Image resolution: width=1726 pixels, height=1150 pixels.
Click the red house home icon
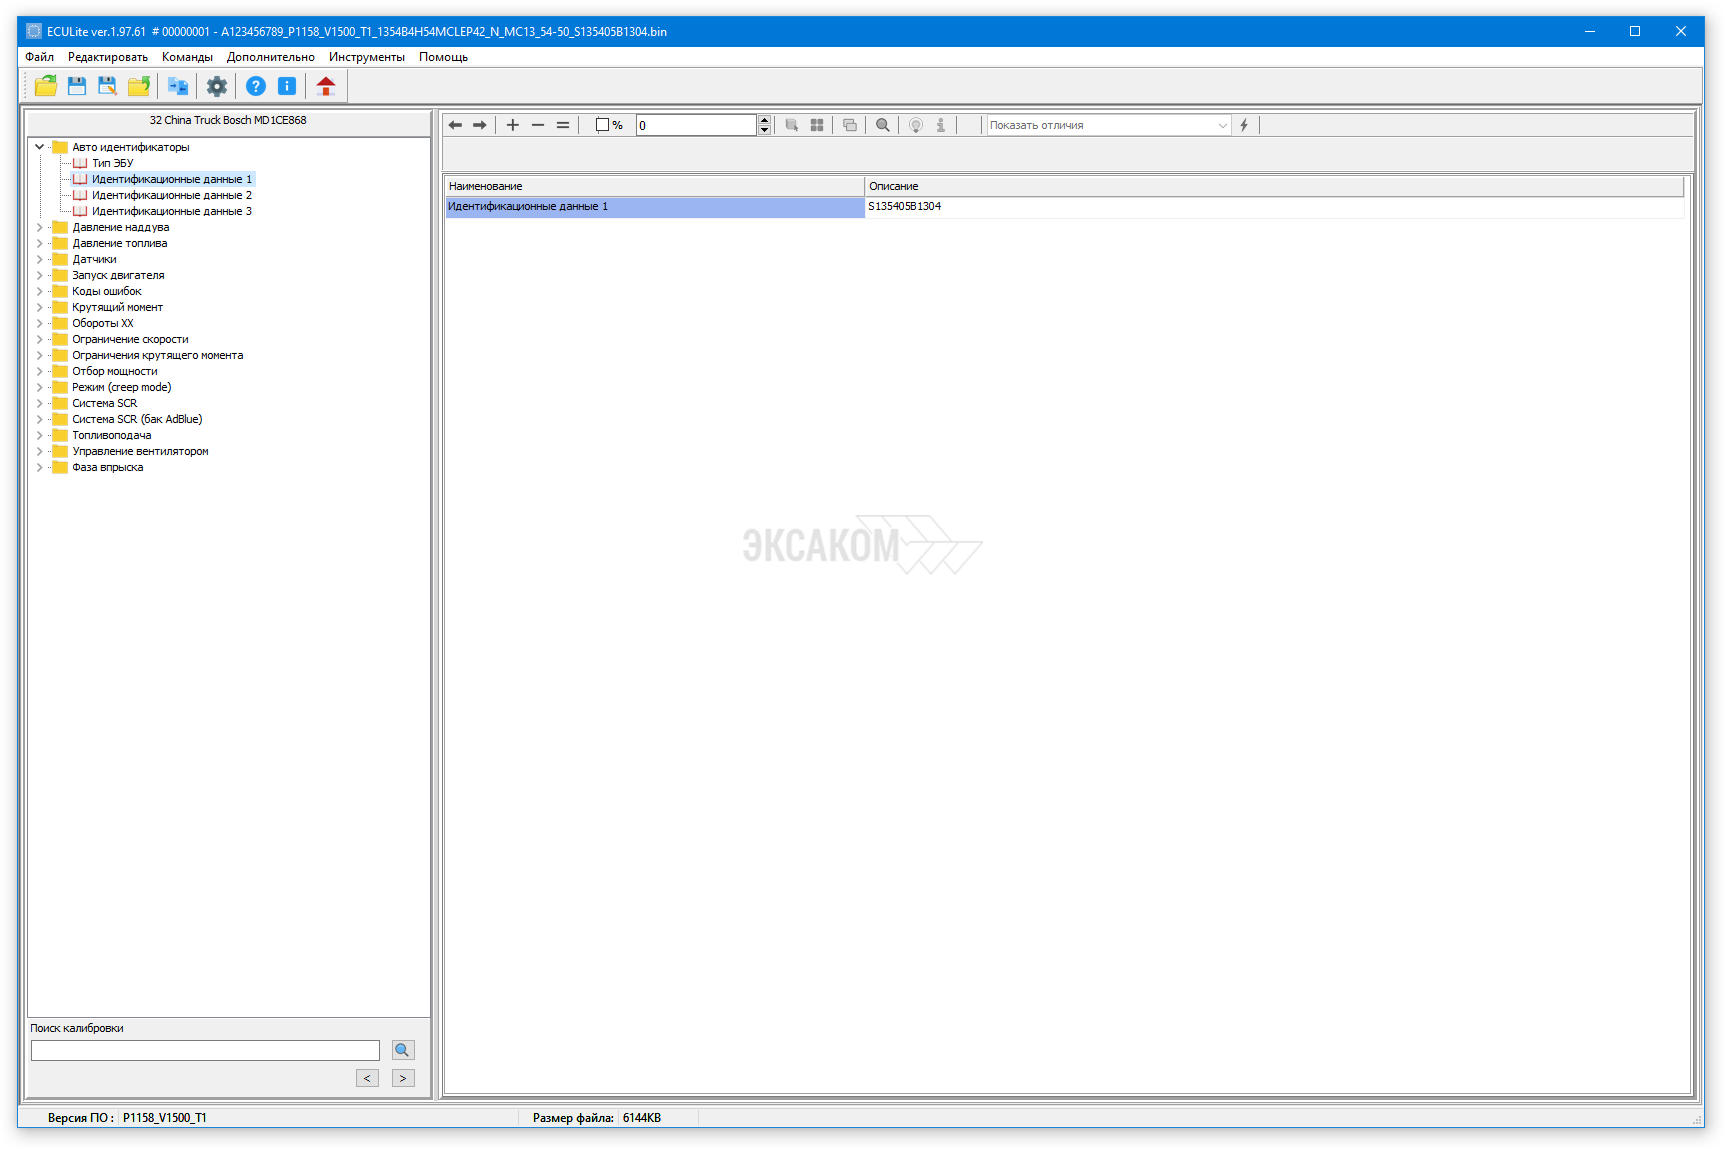click(x=326, y=86)
